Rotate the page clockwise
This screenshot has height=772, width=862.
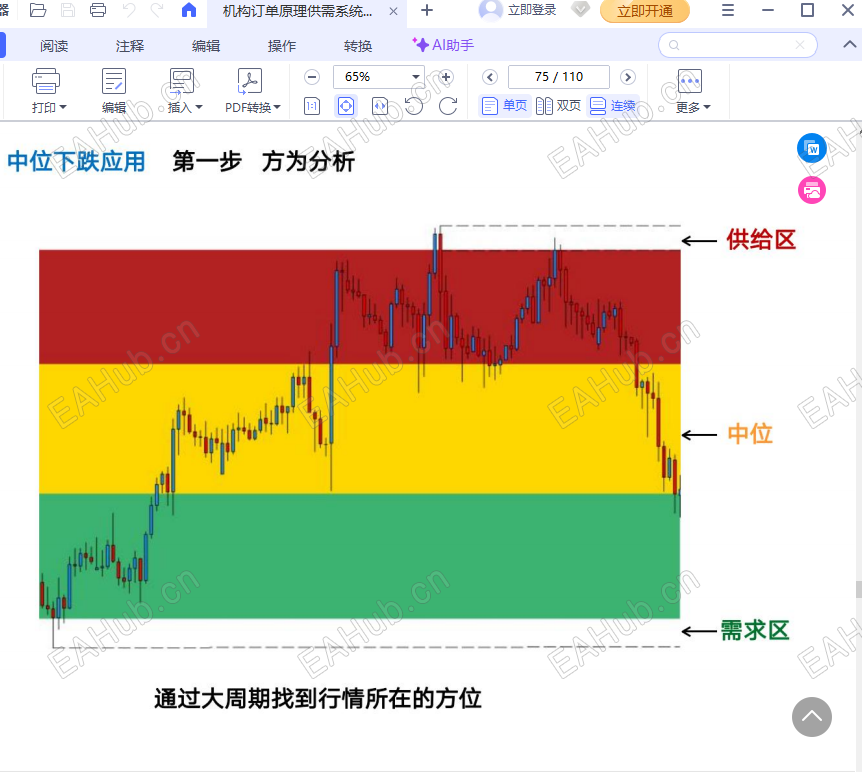(x=448, y=106)
